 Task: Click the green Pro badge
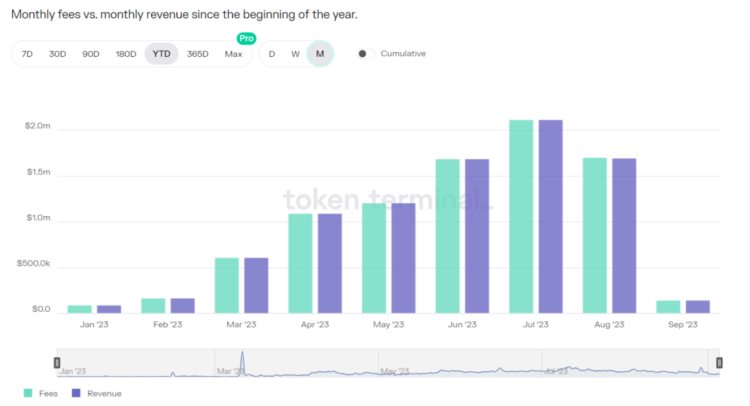tap(245, 38)
